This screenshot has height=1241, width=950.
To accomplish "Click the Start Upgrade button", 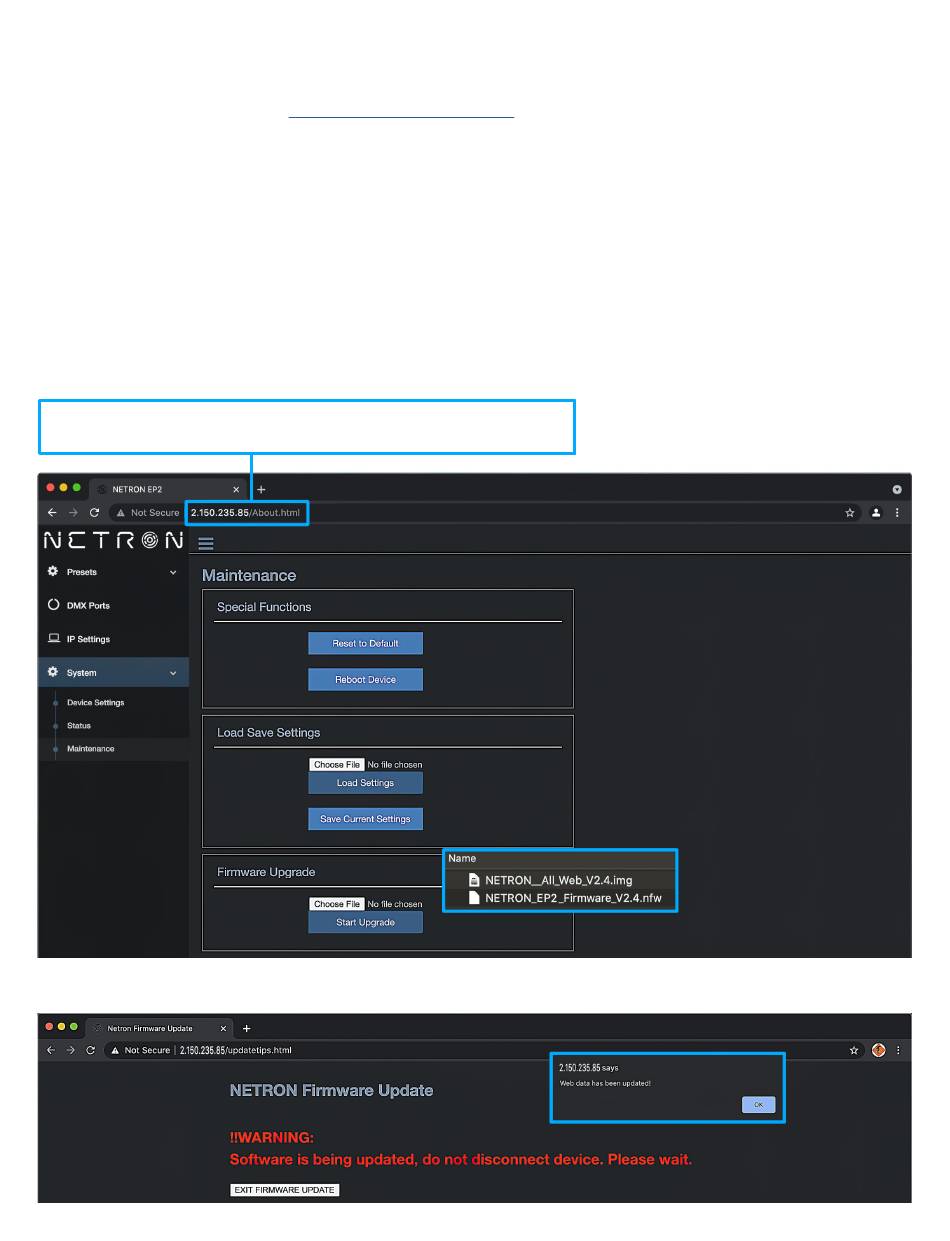I will coord(366,922).
